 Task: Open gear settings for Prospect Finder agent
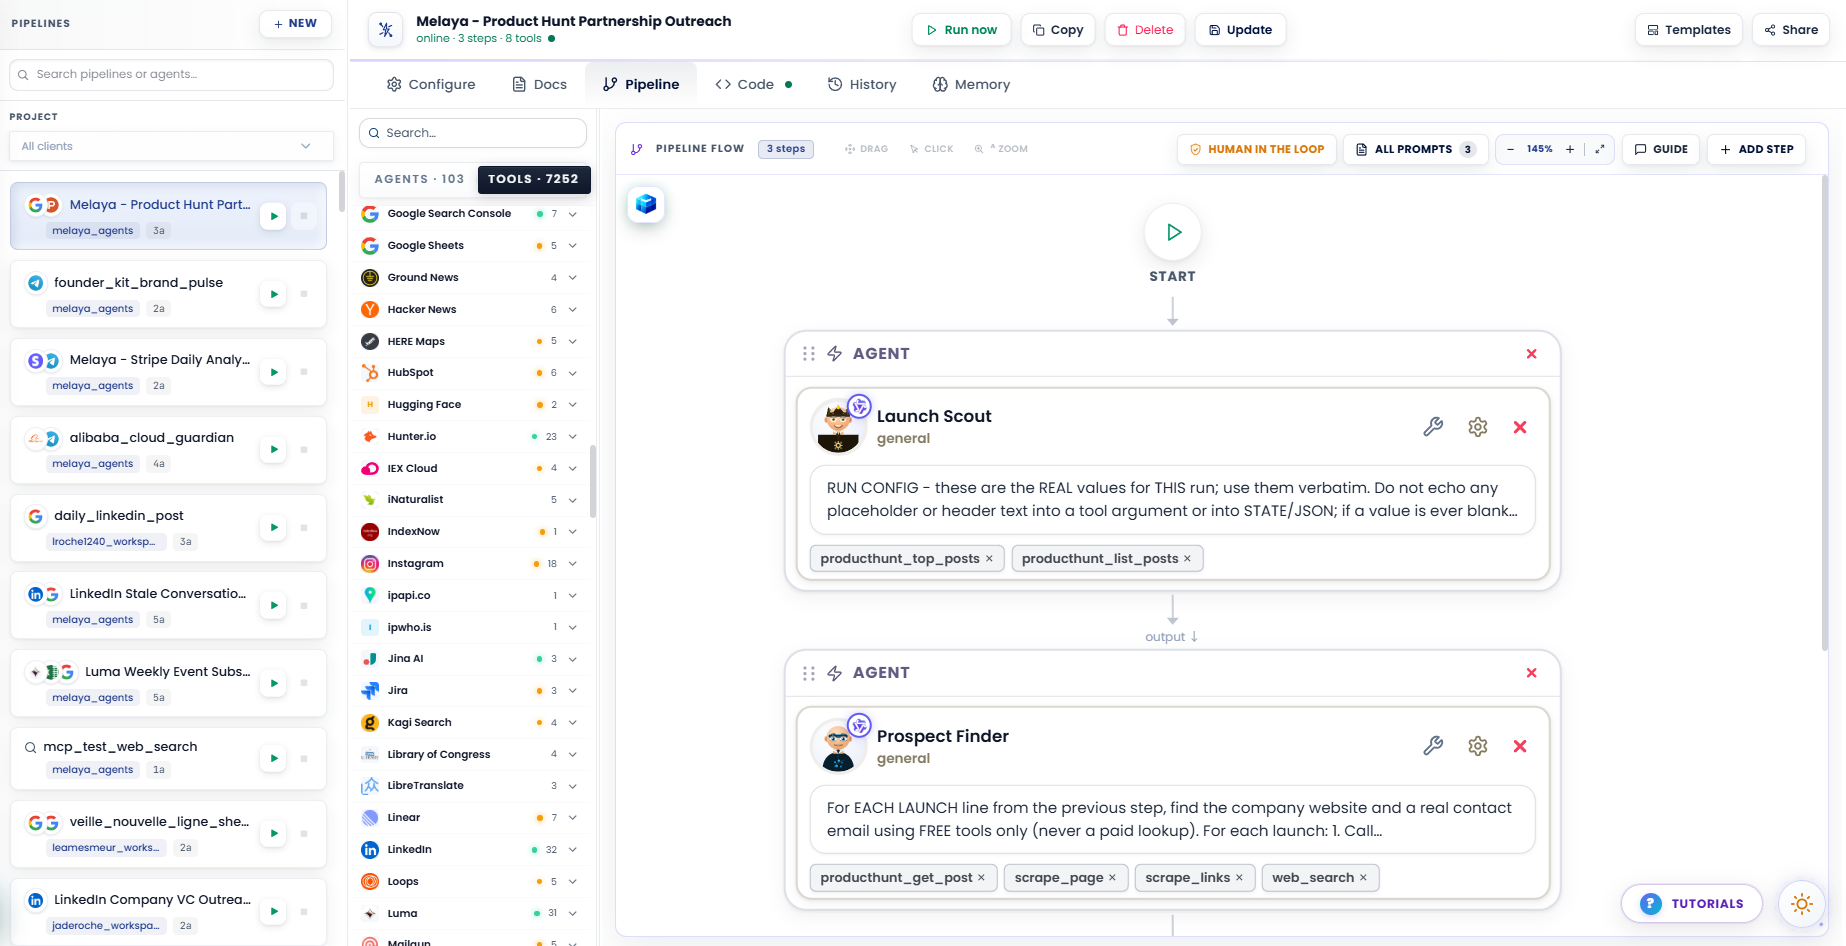tap(1478, 746)
